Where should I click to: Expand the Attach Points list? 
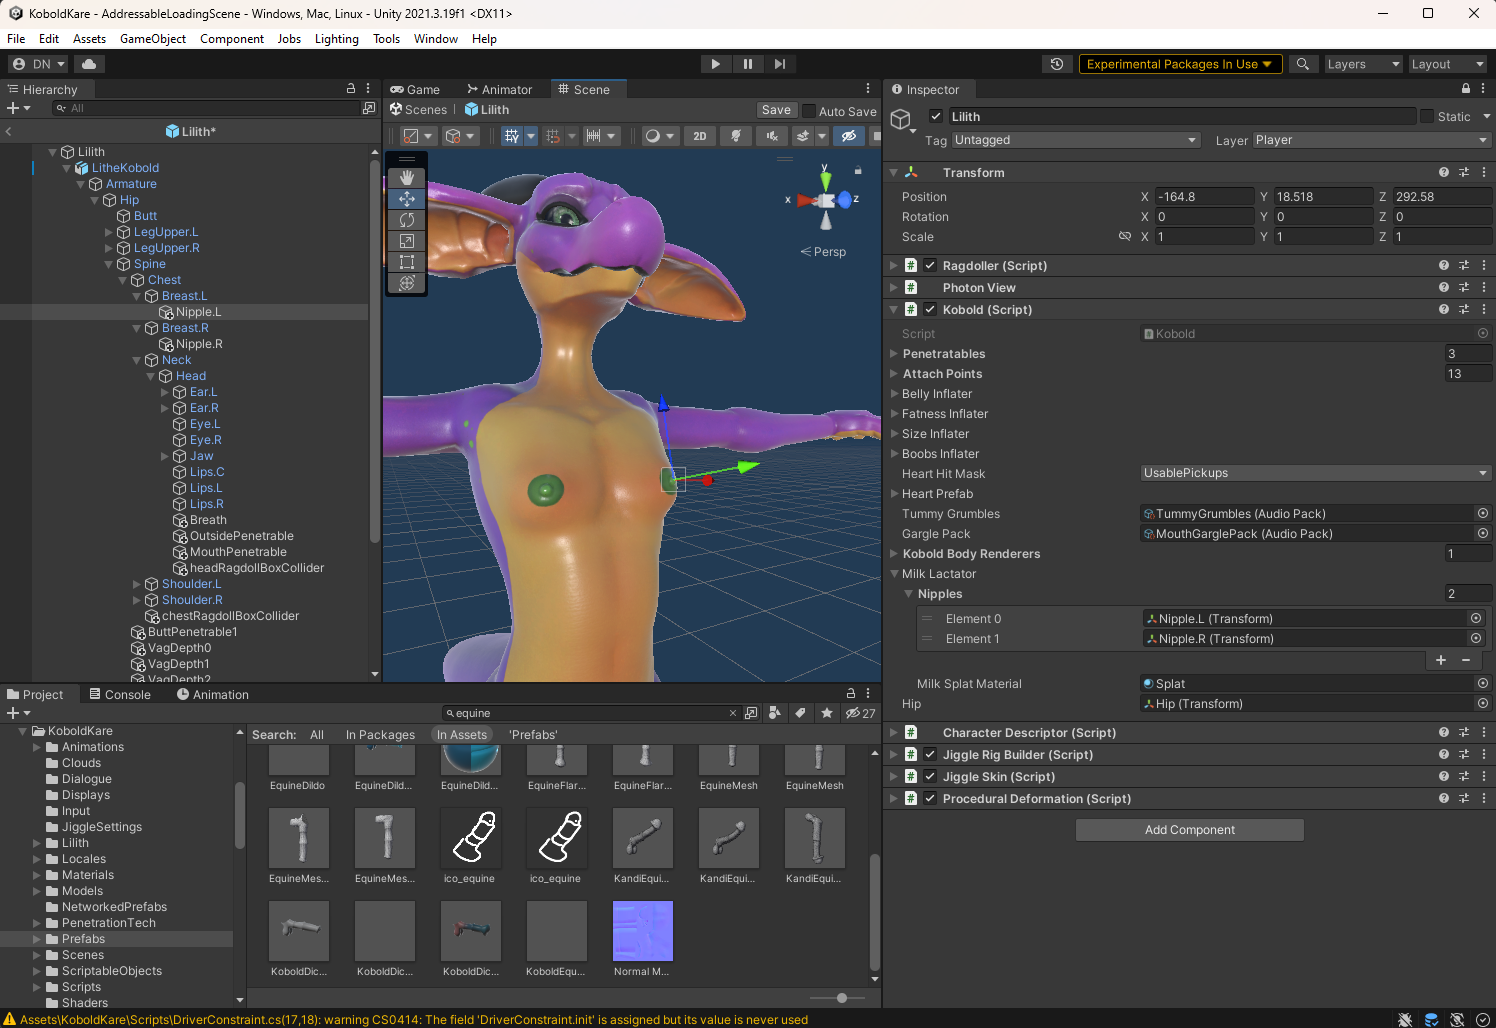point(894,374)
